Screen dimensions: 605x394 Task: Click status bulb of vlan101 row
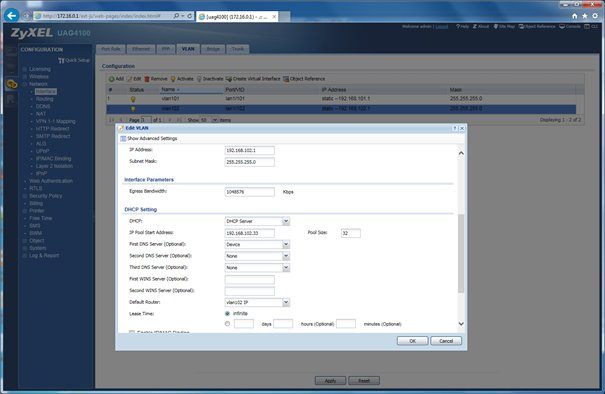133,99
